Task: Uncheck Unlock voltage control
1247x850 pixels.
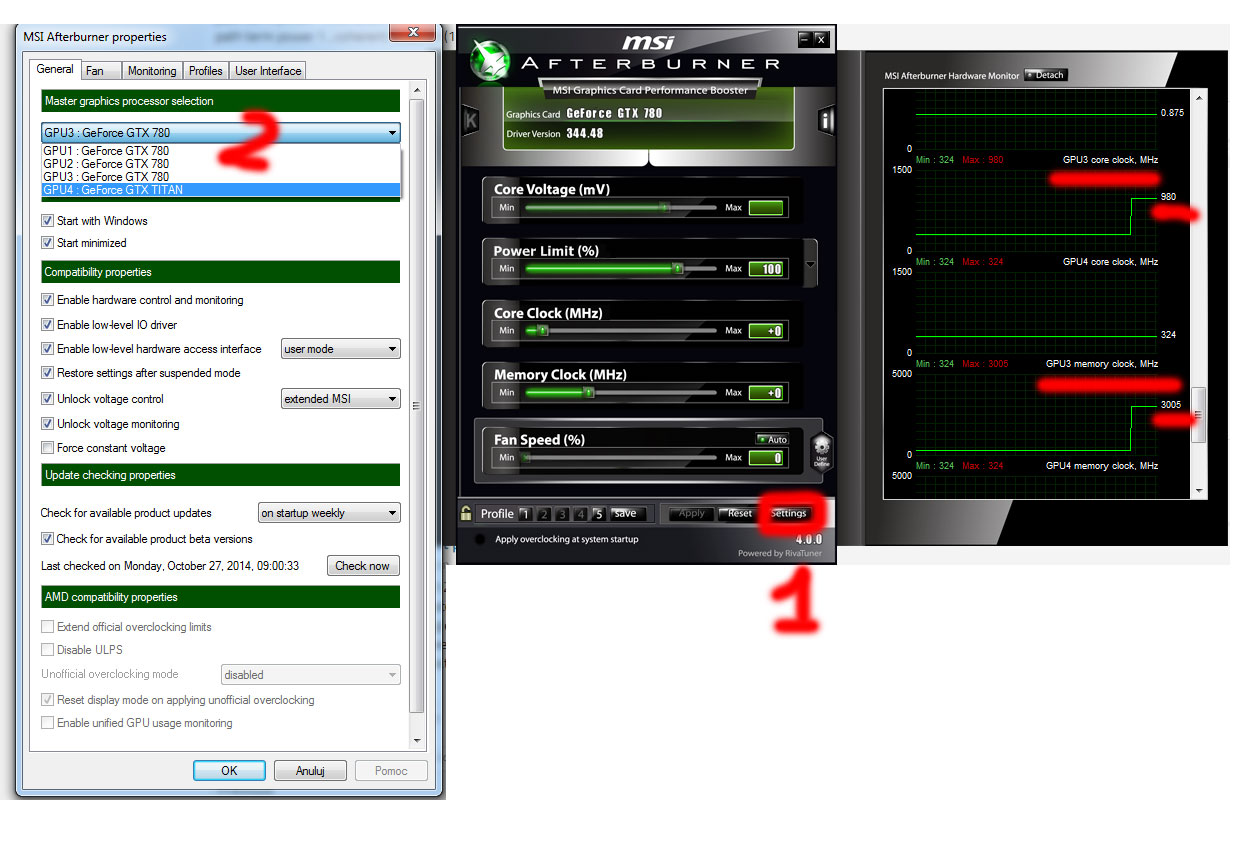Action: coord(47,398)
